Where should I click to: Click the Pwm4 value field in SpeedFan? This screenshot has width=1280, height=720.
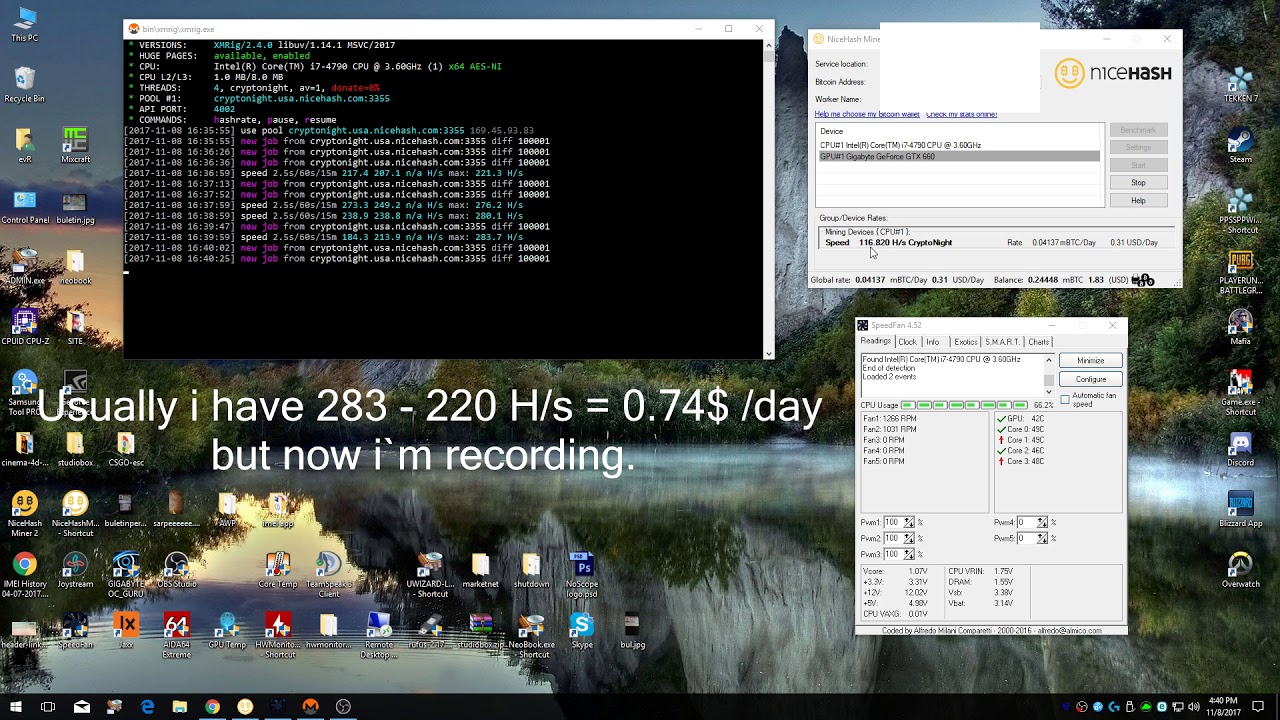tap(1026, 522)
